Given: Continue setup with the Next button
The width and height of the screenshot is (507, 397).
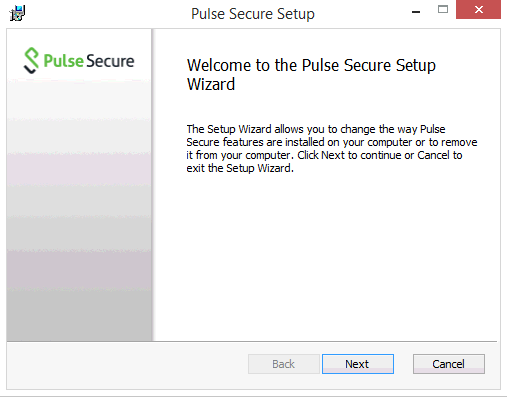Looking at the screenshot, I should (x=358, y=364).
